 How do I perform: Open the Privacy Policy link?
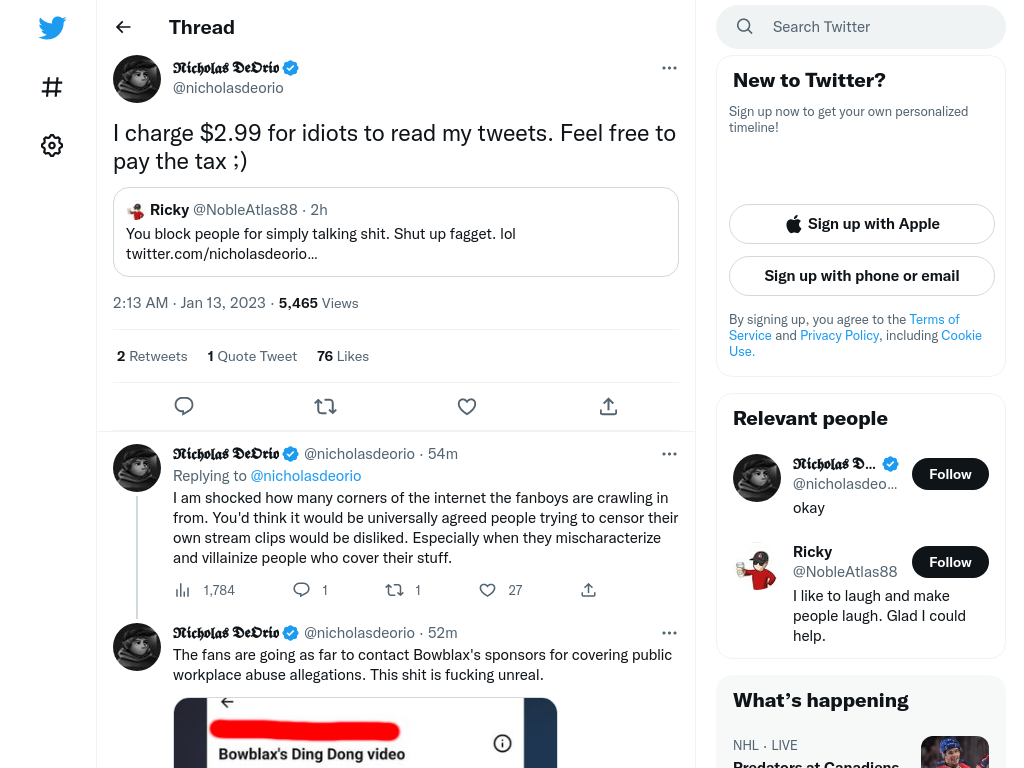point(840,336)
